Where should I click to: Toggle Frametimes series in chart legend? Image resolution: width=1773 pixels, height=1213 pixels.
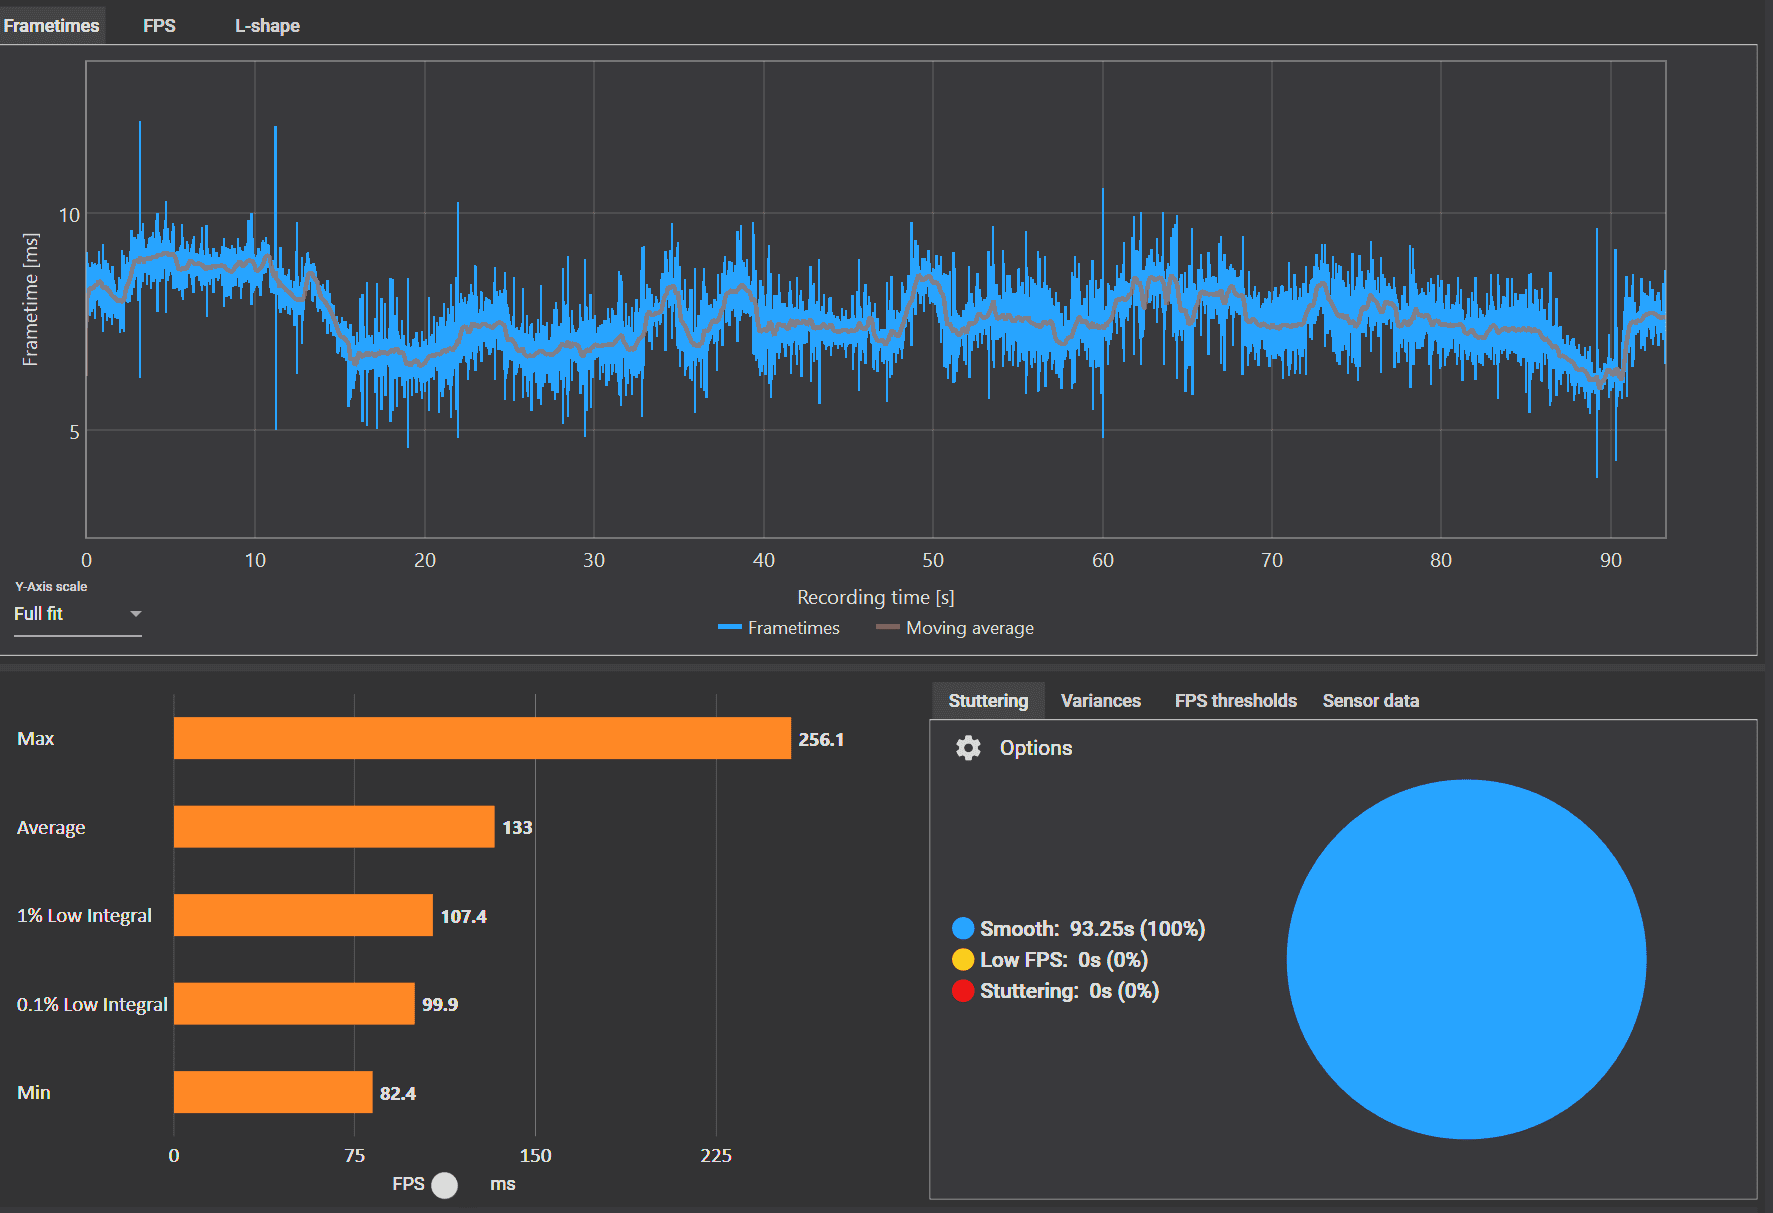tap(779, 628)
